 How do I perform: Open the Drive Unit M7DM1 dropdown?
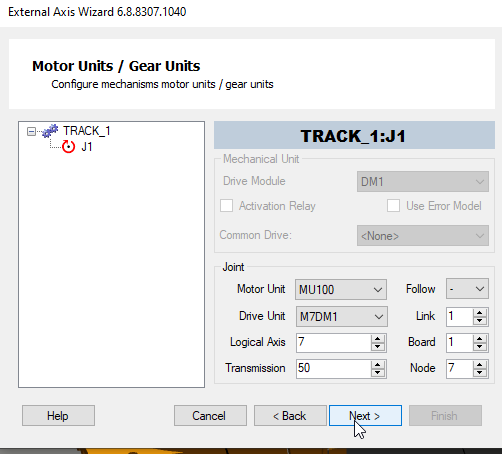pos(341,316)
